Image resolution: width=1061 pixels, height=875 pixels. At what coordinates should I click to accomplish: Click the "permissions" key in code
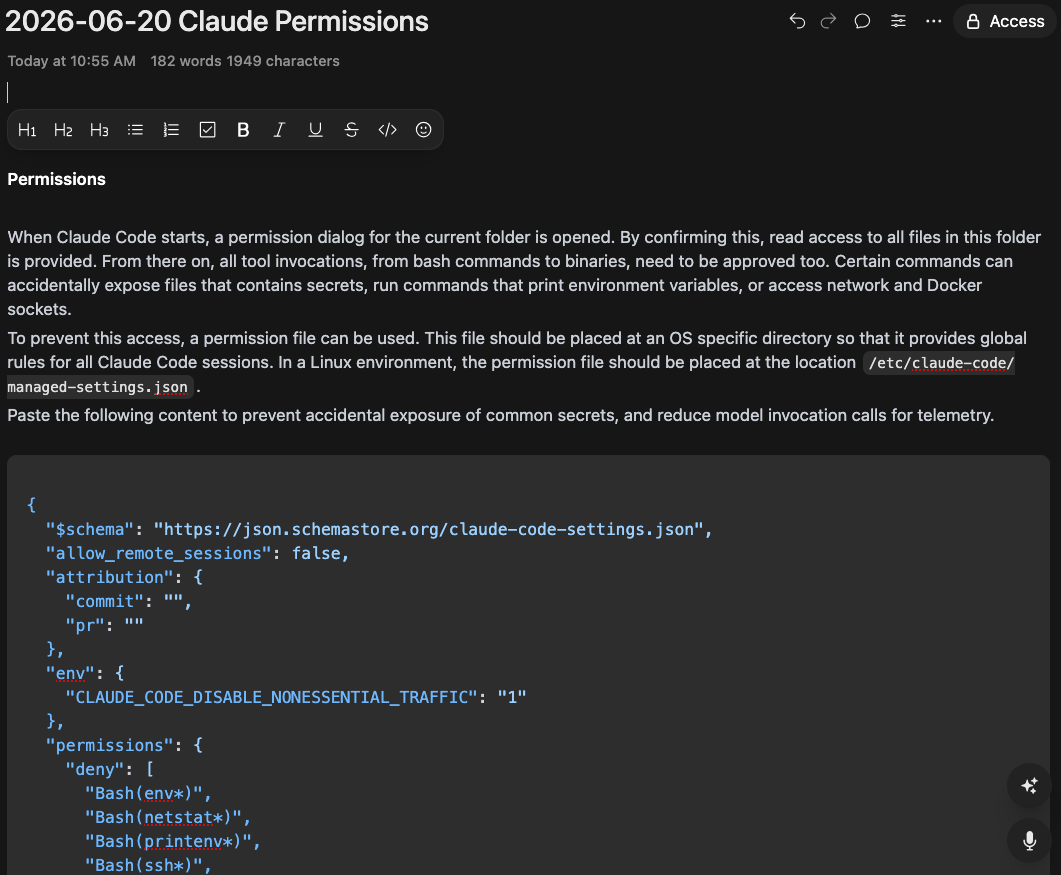tap(110, 745)
